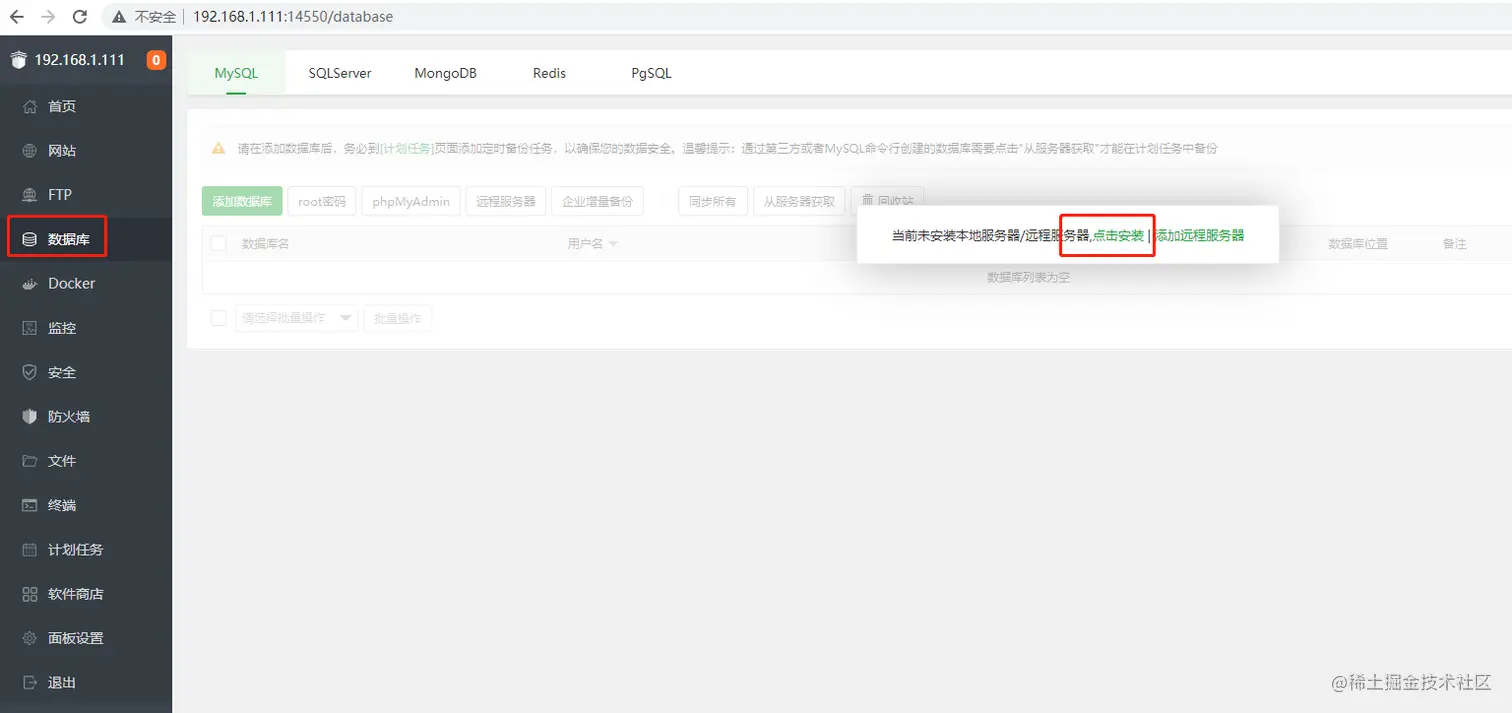The image size is (1512, 713).
Task: Follow the [计划任务] link in the notice
Action: point(405,148)
